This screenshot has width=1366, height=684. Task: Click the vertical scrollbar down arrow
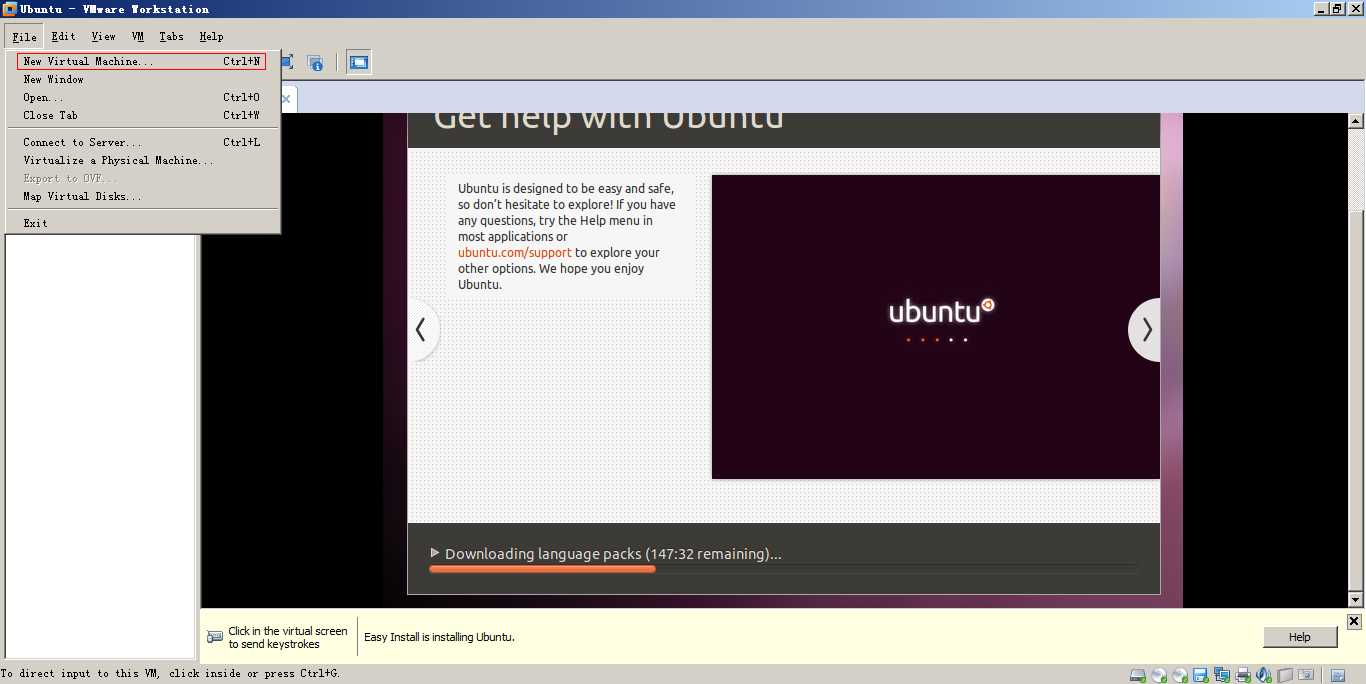click(1356, 600)
